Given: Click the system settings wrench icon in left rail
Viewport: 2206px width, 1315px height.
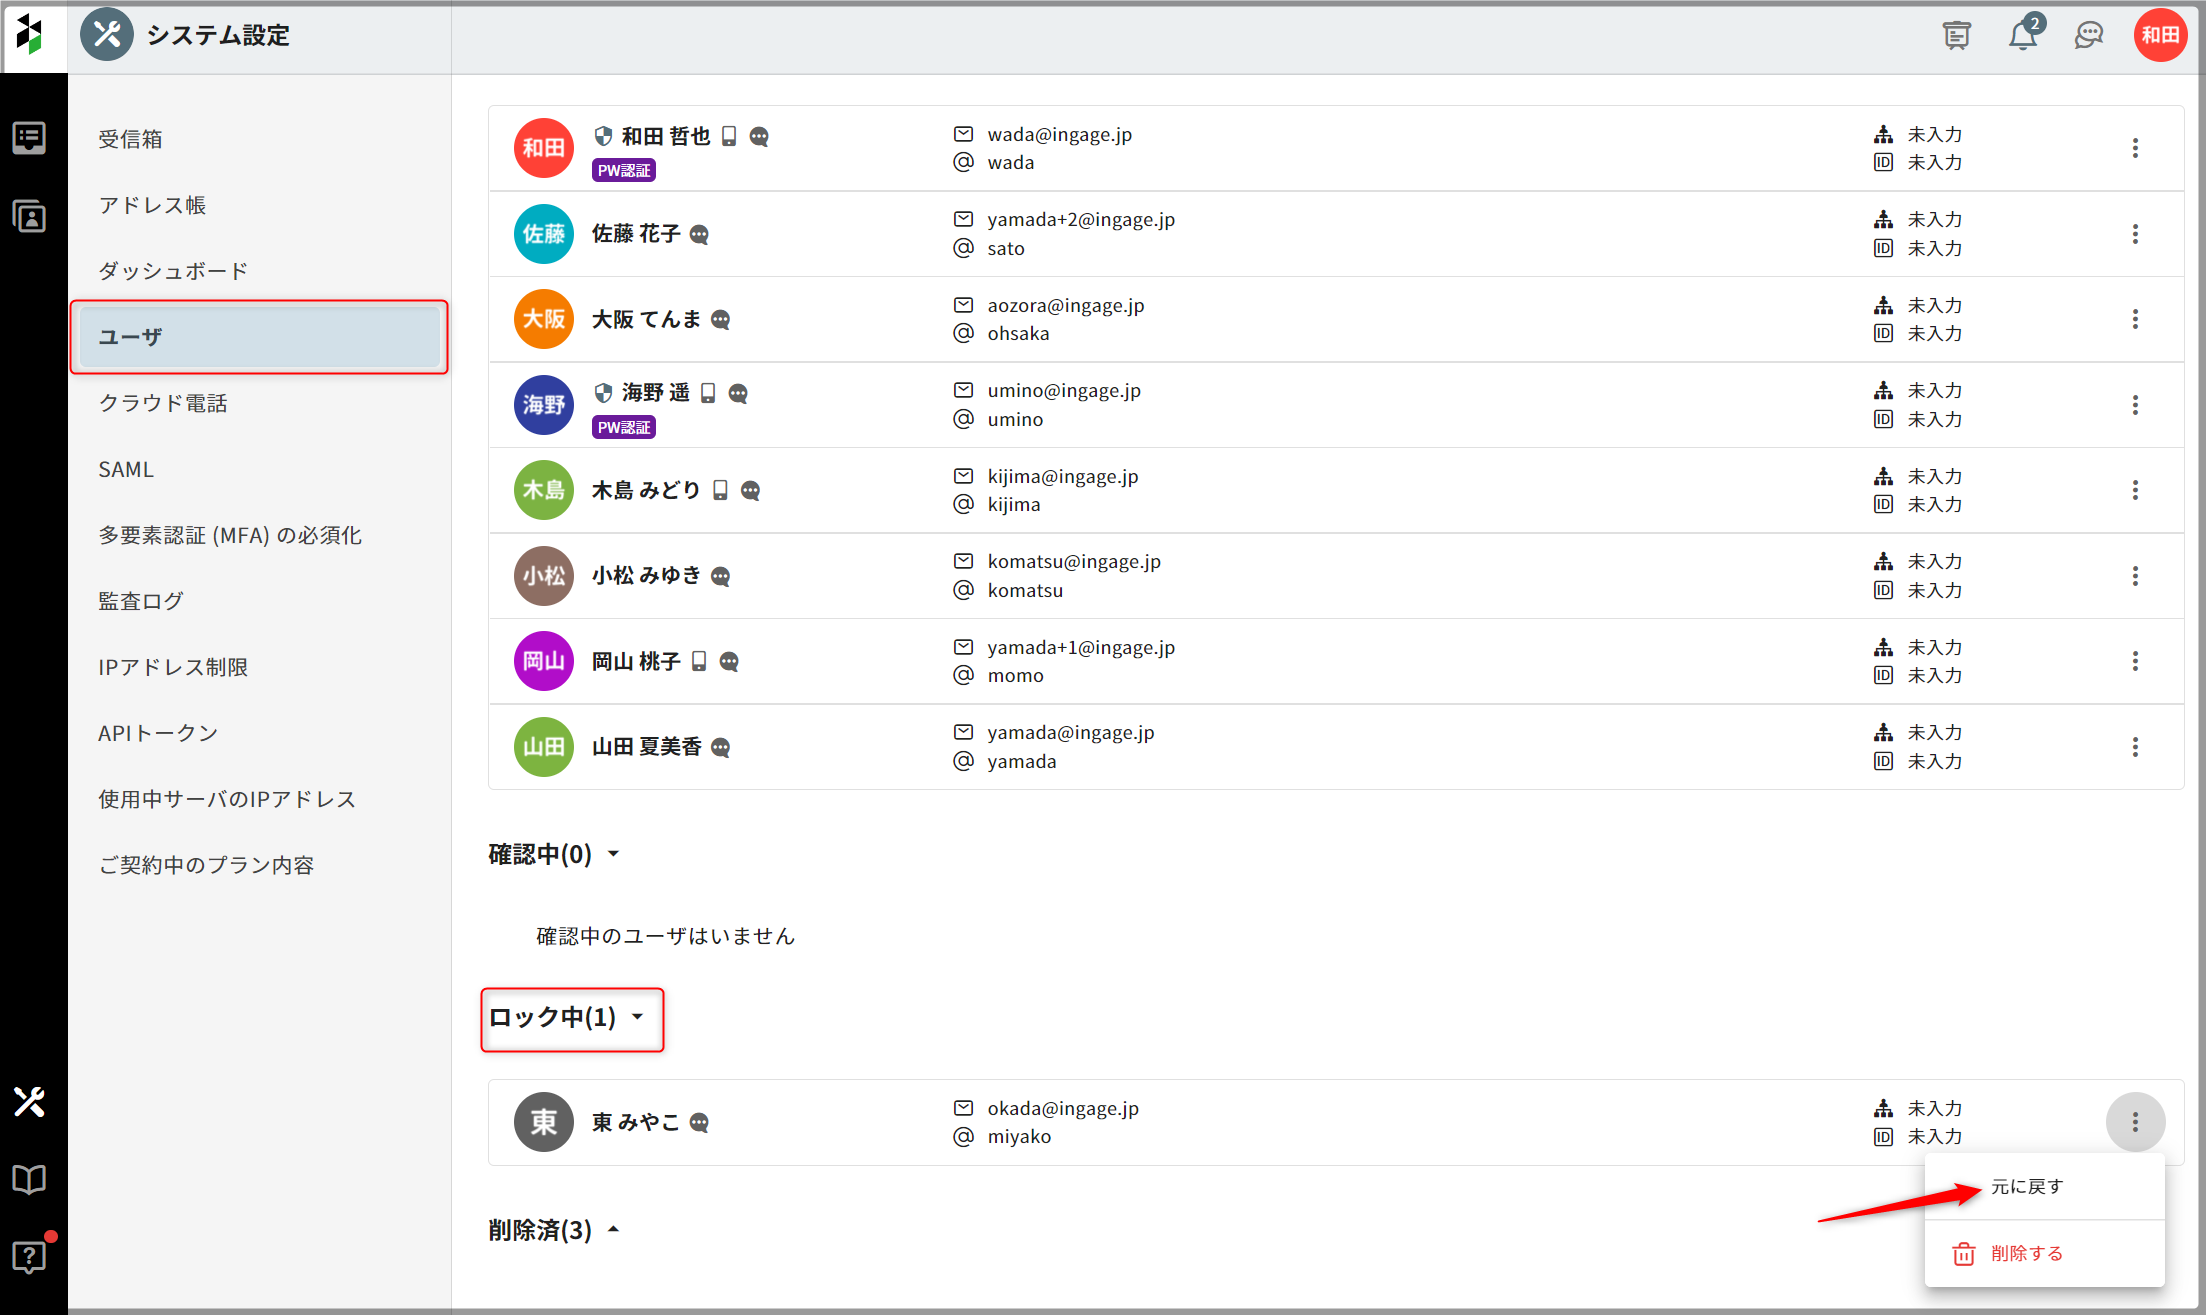Looking at the screenshot, I should (29, 1101).
